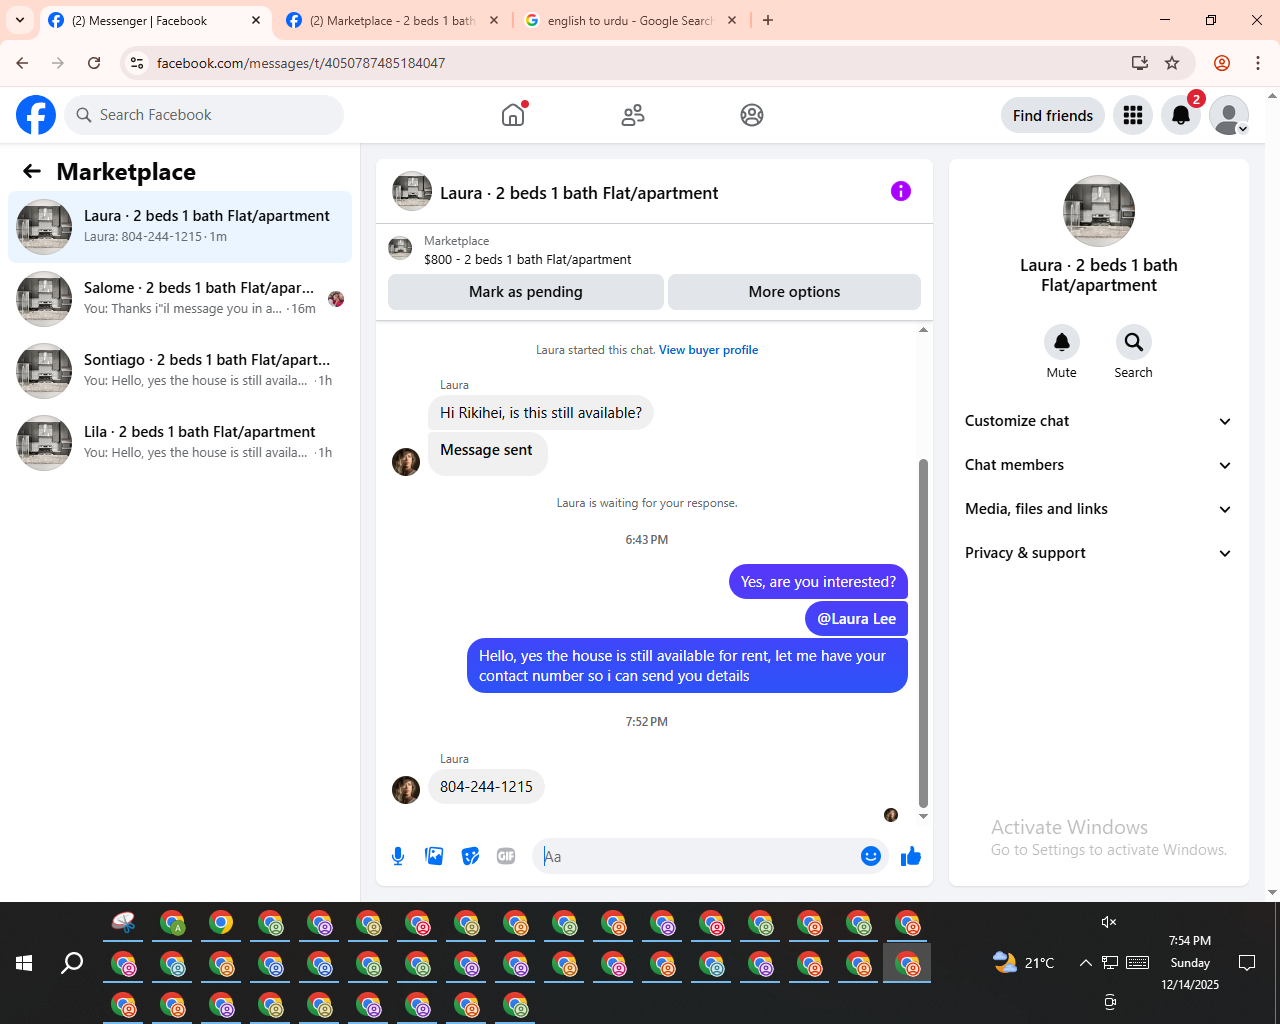The image size is (1280, 1024).
Task: Click the install app icon in address bar
Action: (1140, 63)
